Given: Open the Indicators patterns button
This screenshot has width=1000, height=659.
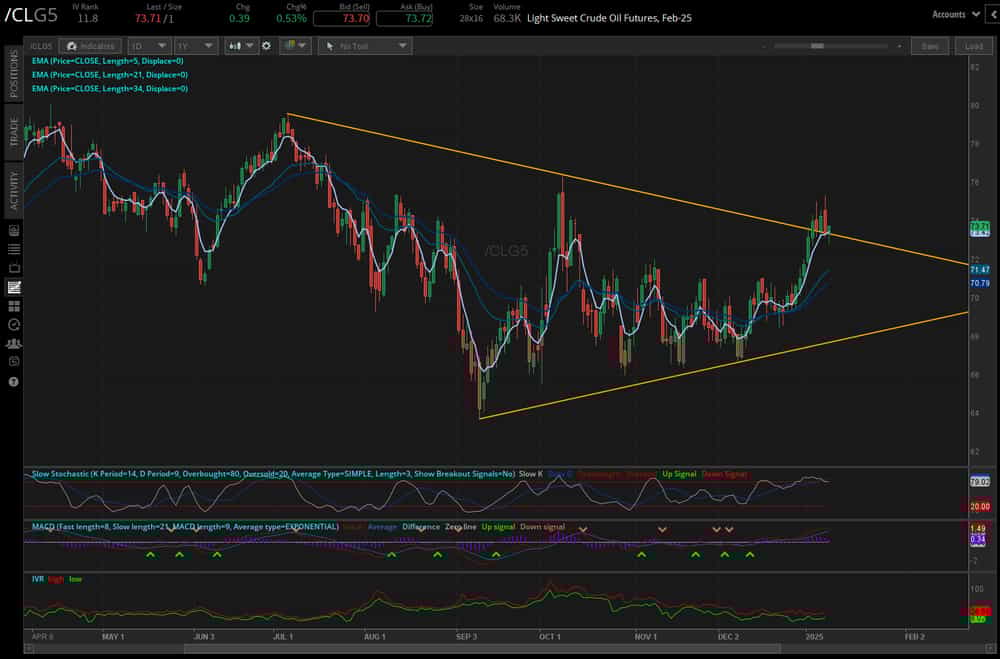Looking at the screenshot, I should pos(90,45).
